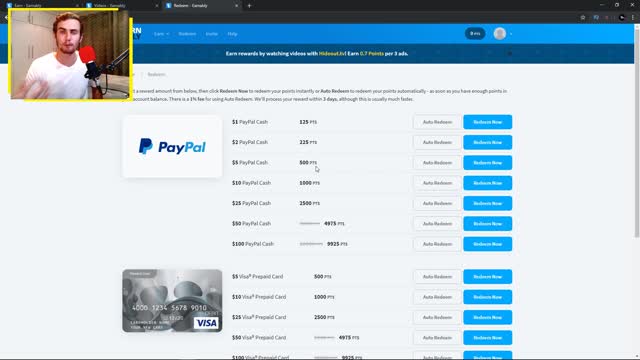The width and height of the screenshot is (640, 360).
Task: Auto Redeem the $50 PayPal Cash
Action: click(437, 224)
